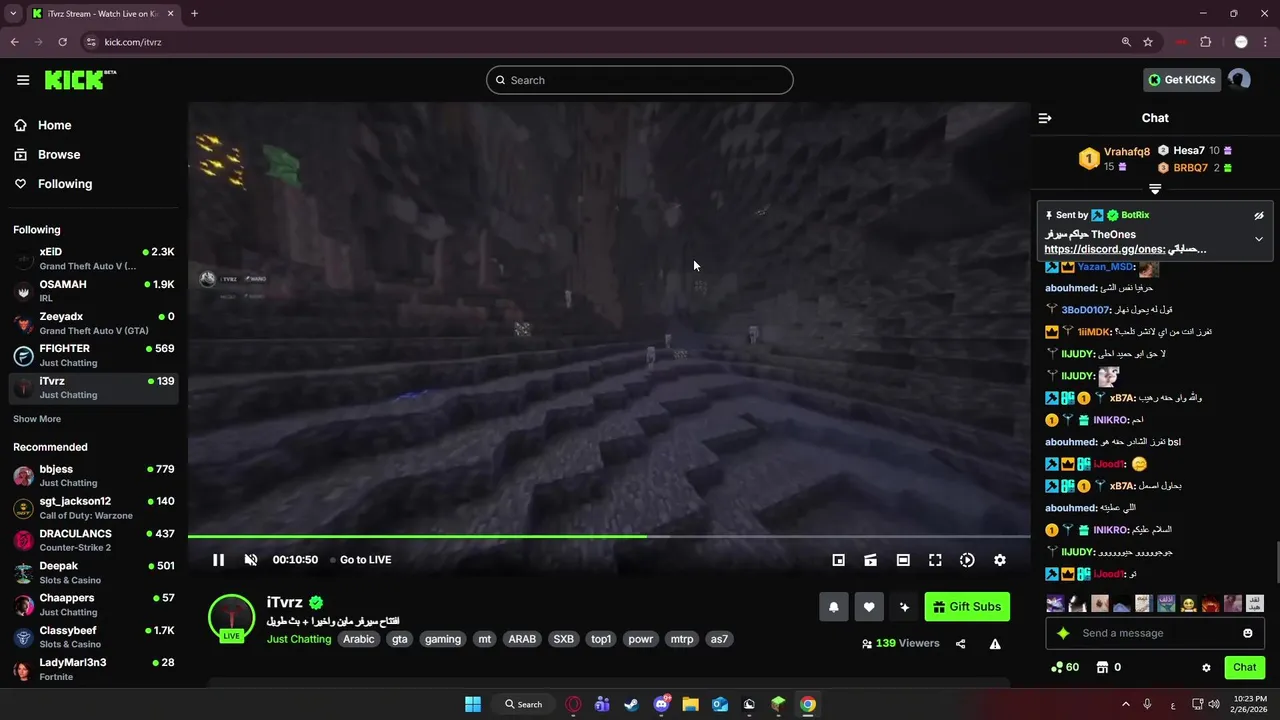Open the emoji picker in chat
The height and width of the screenshot is (720, 1280).
click(1247, 633)
